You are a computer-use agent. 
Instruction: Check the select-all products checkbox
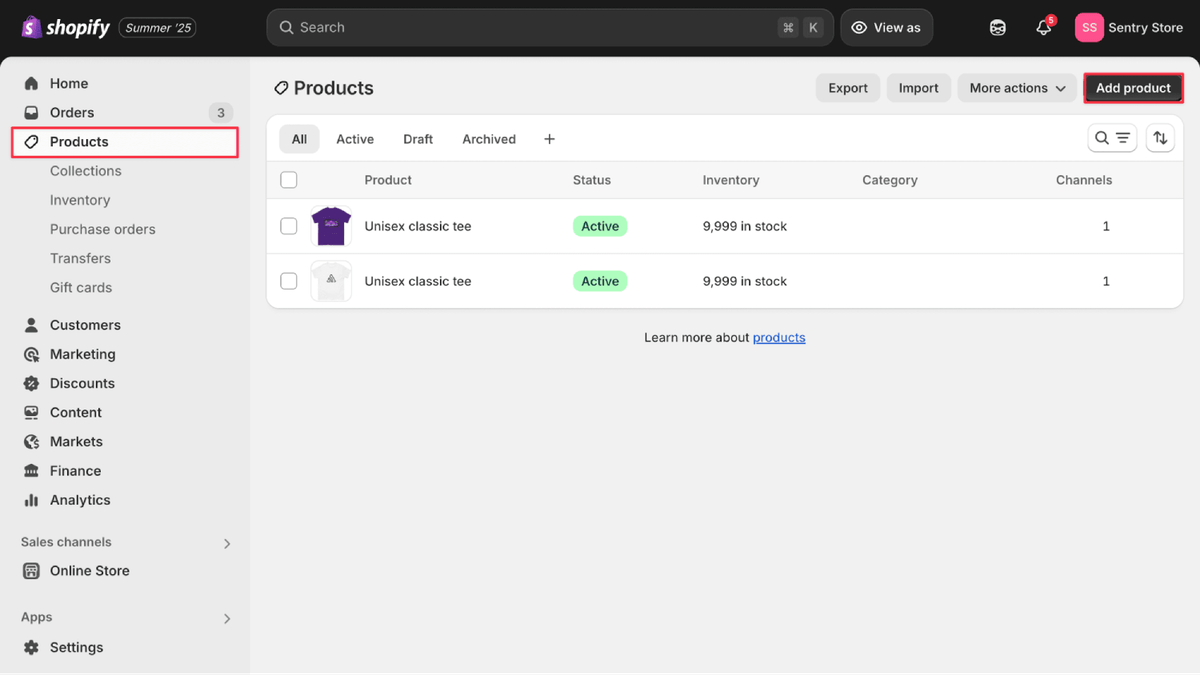pos(288,179)
